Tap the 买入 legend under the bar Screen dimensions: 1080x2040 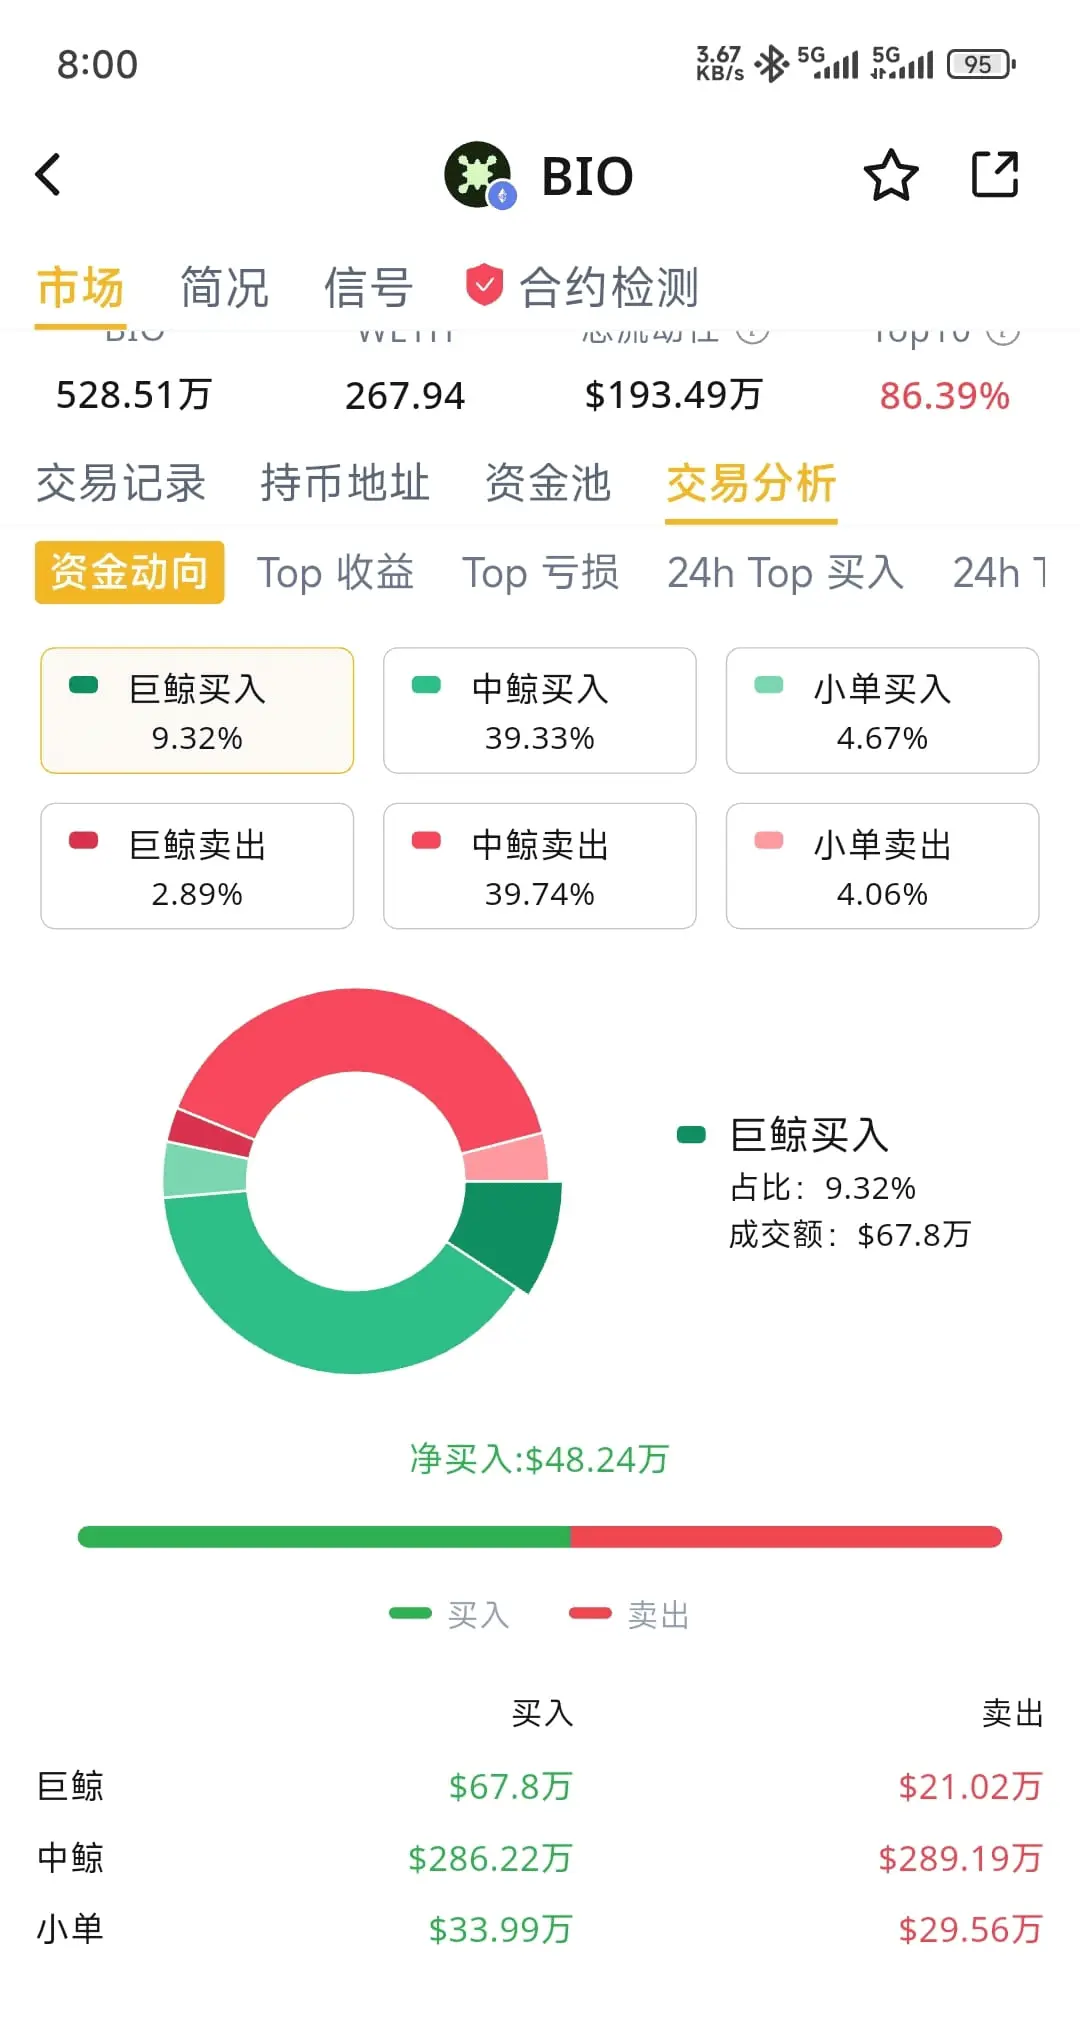pos(450,1614)
